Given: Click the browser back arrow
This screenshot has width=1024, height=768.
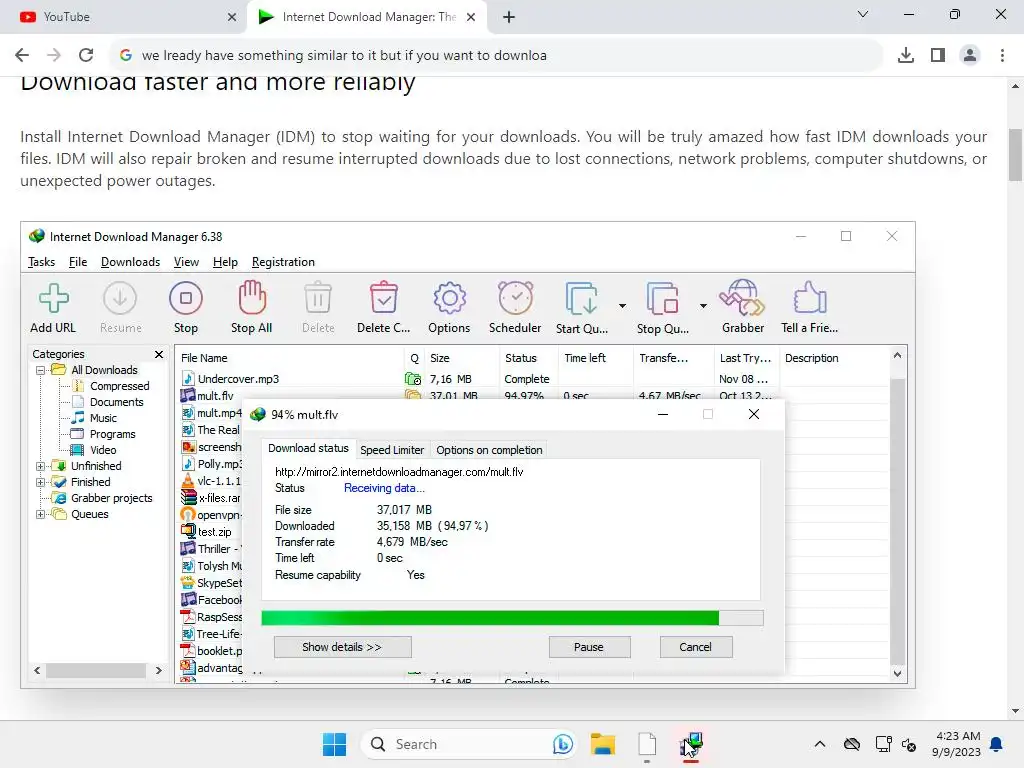Looking at the screenshot, I should pyautogui.click(x=22, y=56).
